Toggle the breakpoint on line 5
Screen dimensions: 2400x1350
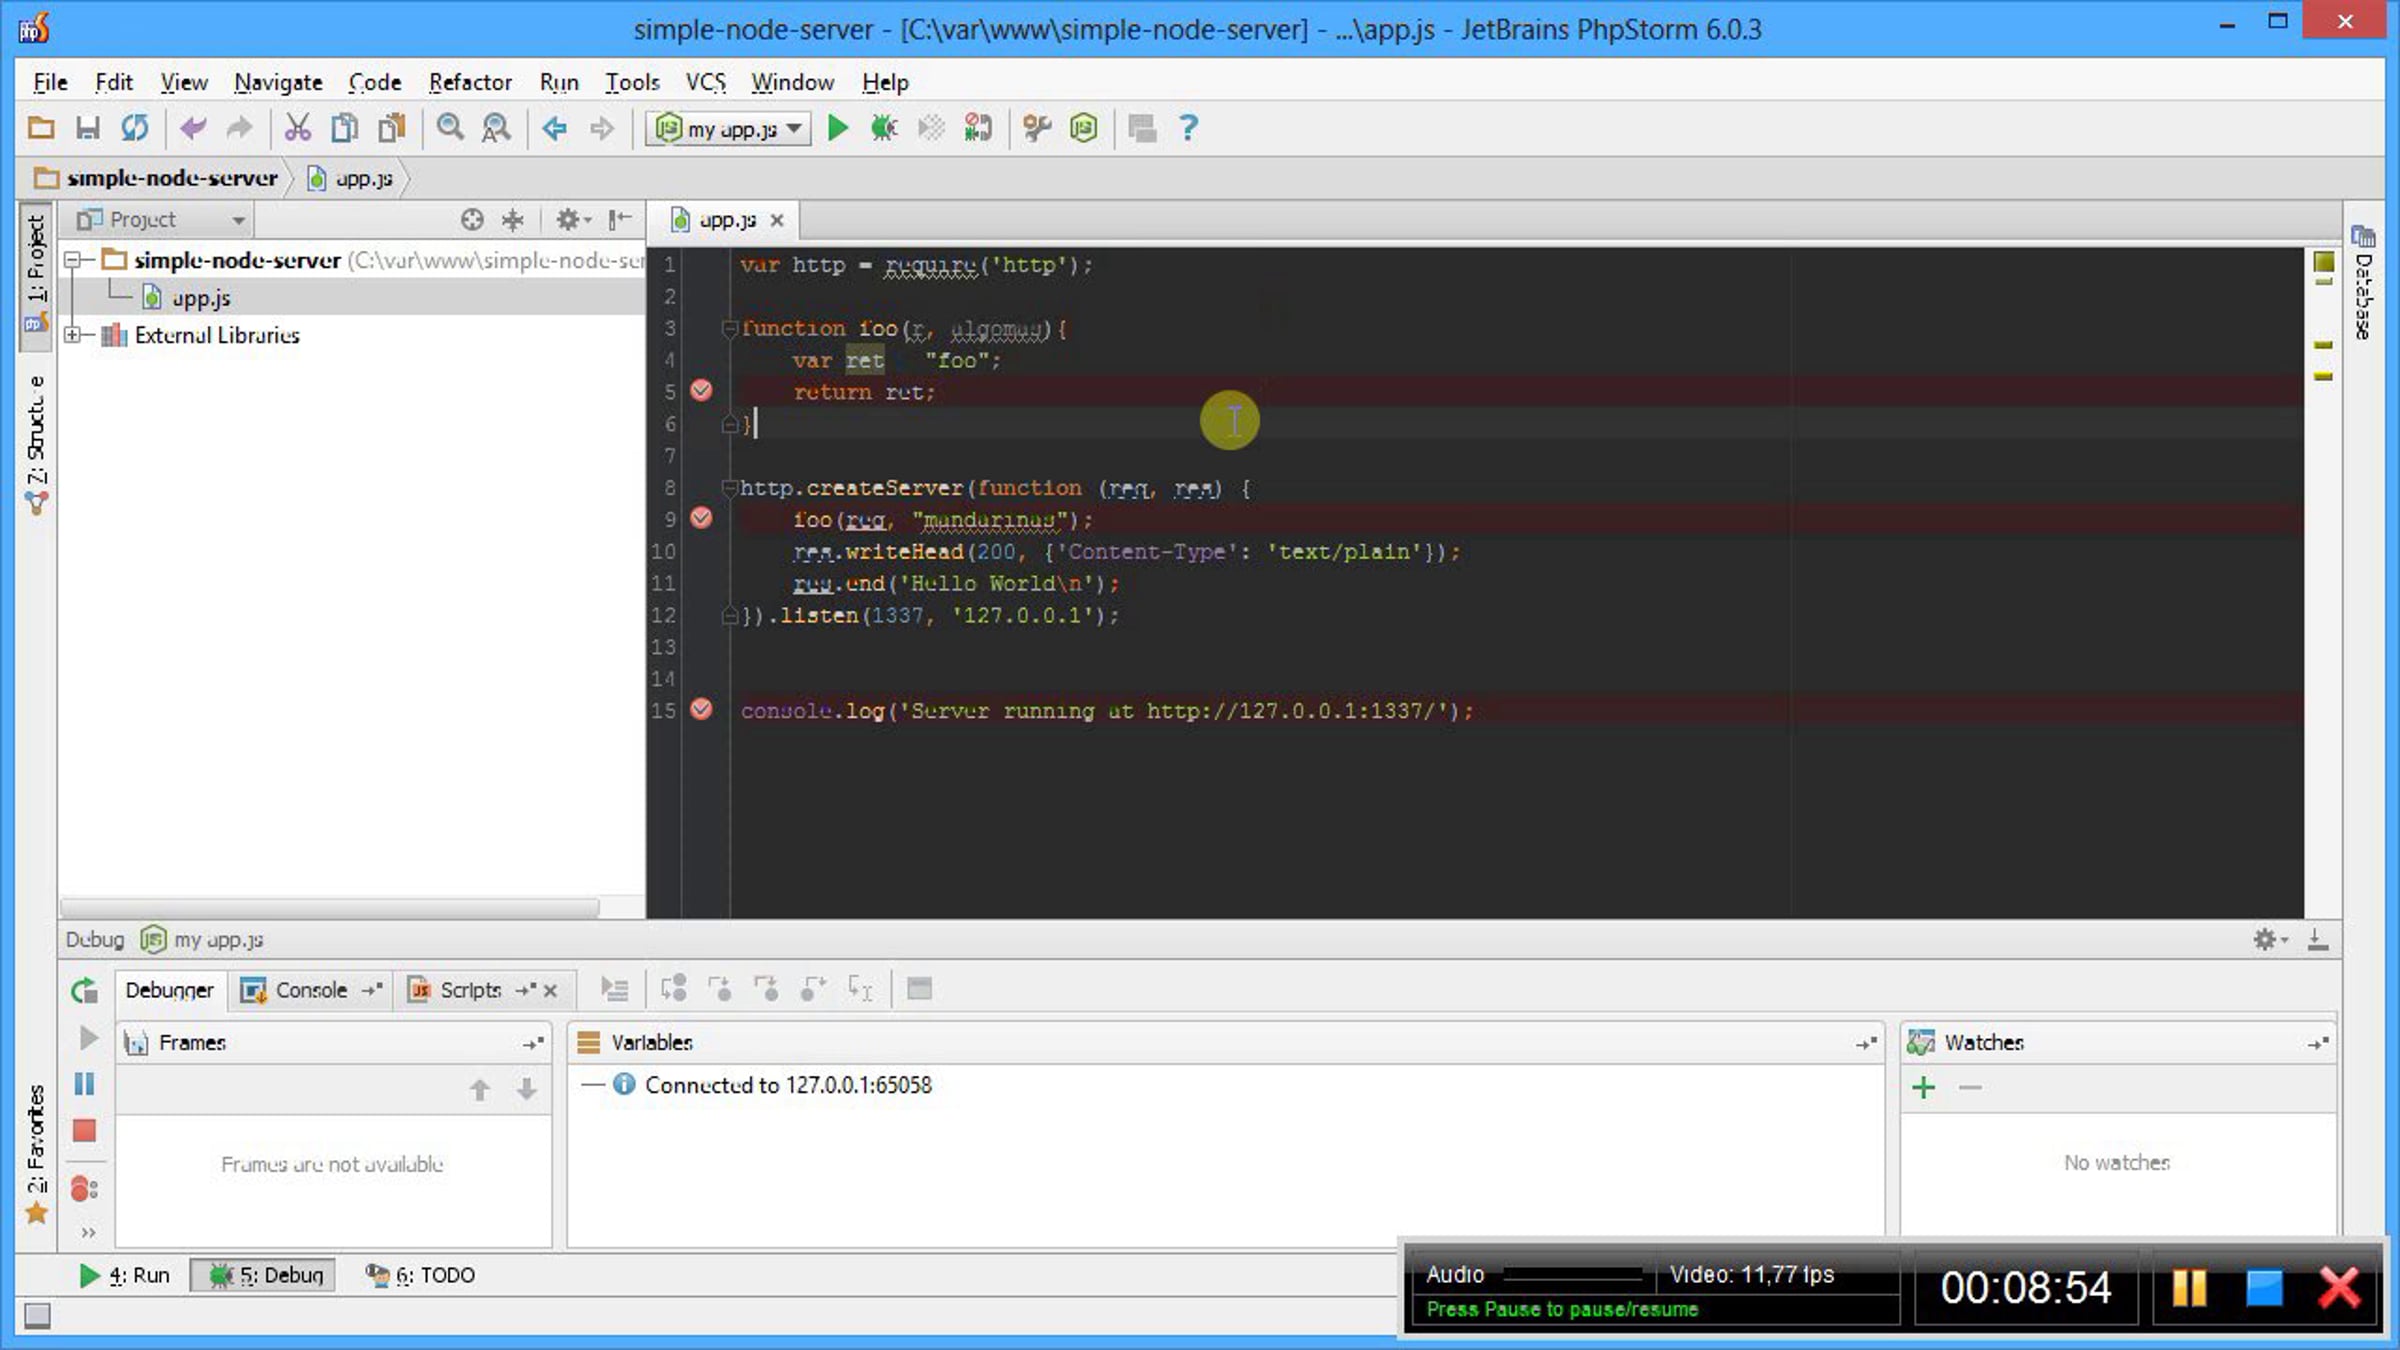tap(702, 391)
